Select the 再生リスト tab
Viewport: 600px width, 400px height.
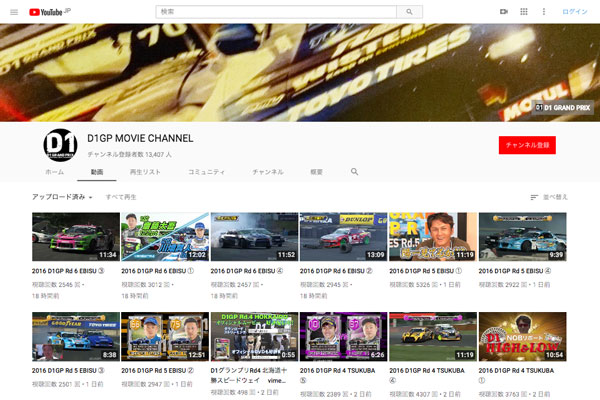tap(145, 172)
